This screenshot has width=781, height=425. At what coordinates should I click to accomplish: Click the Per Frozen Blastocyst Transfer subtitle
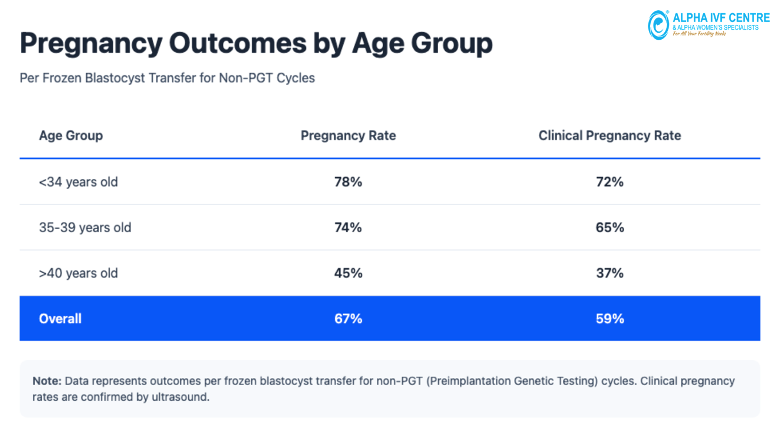(x=167, y=77)
